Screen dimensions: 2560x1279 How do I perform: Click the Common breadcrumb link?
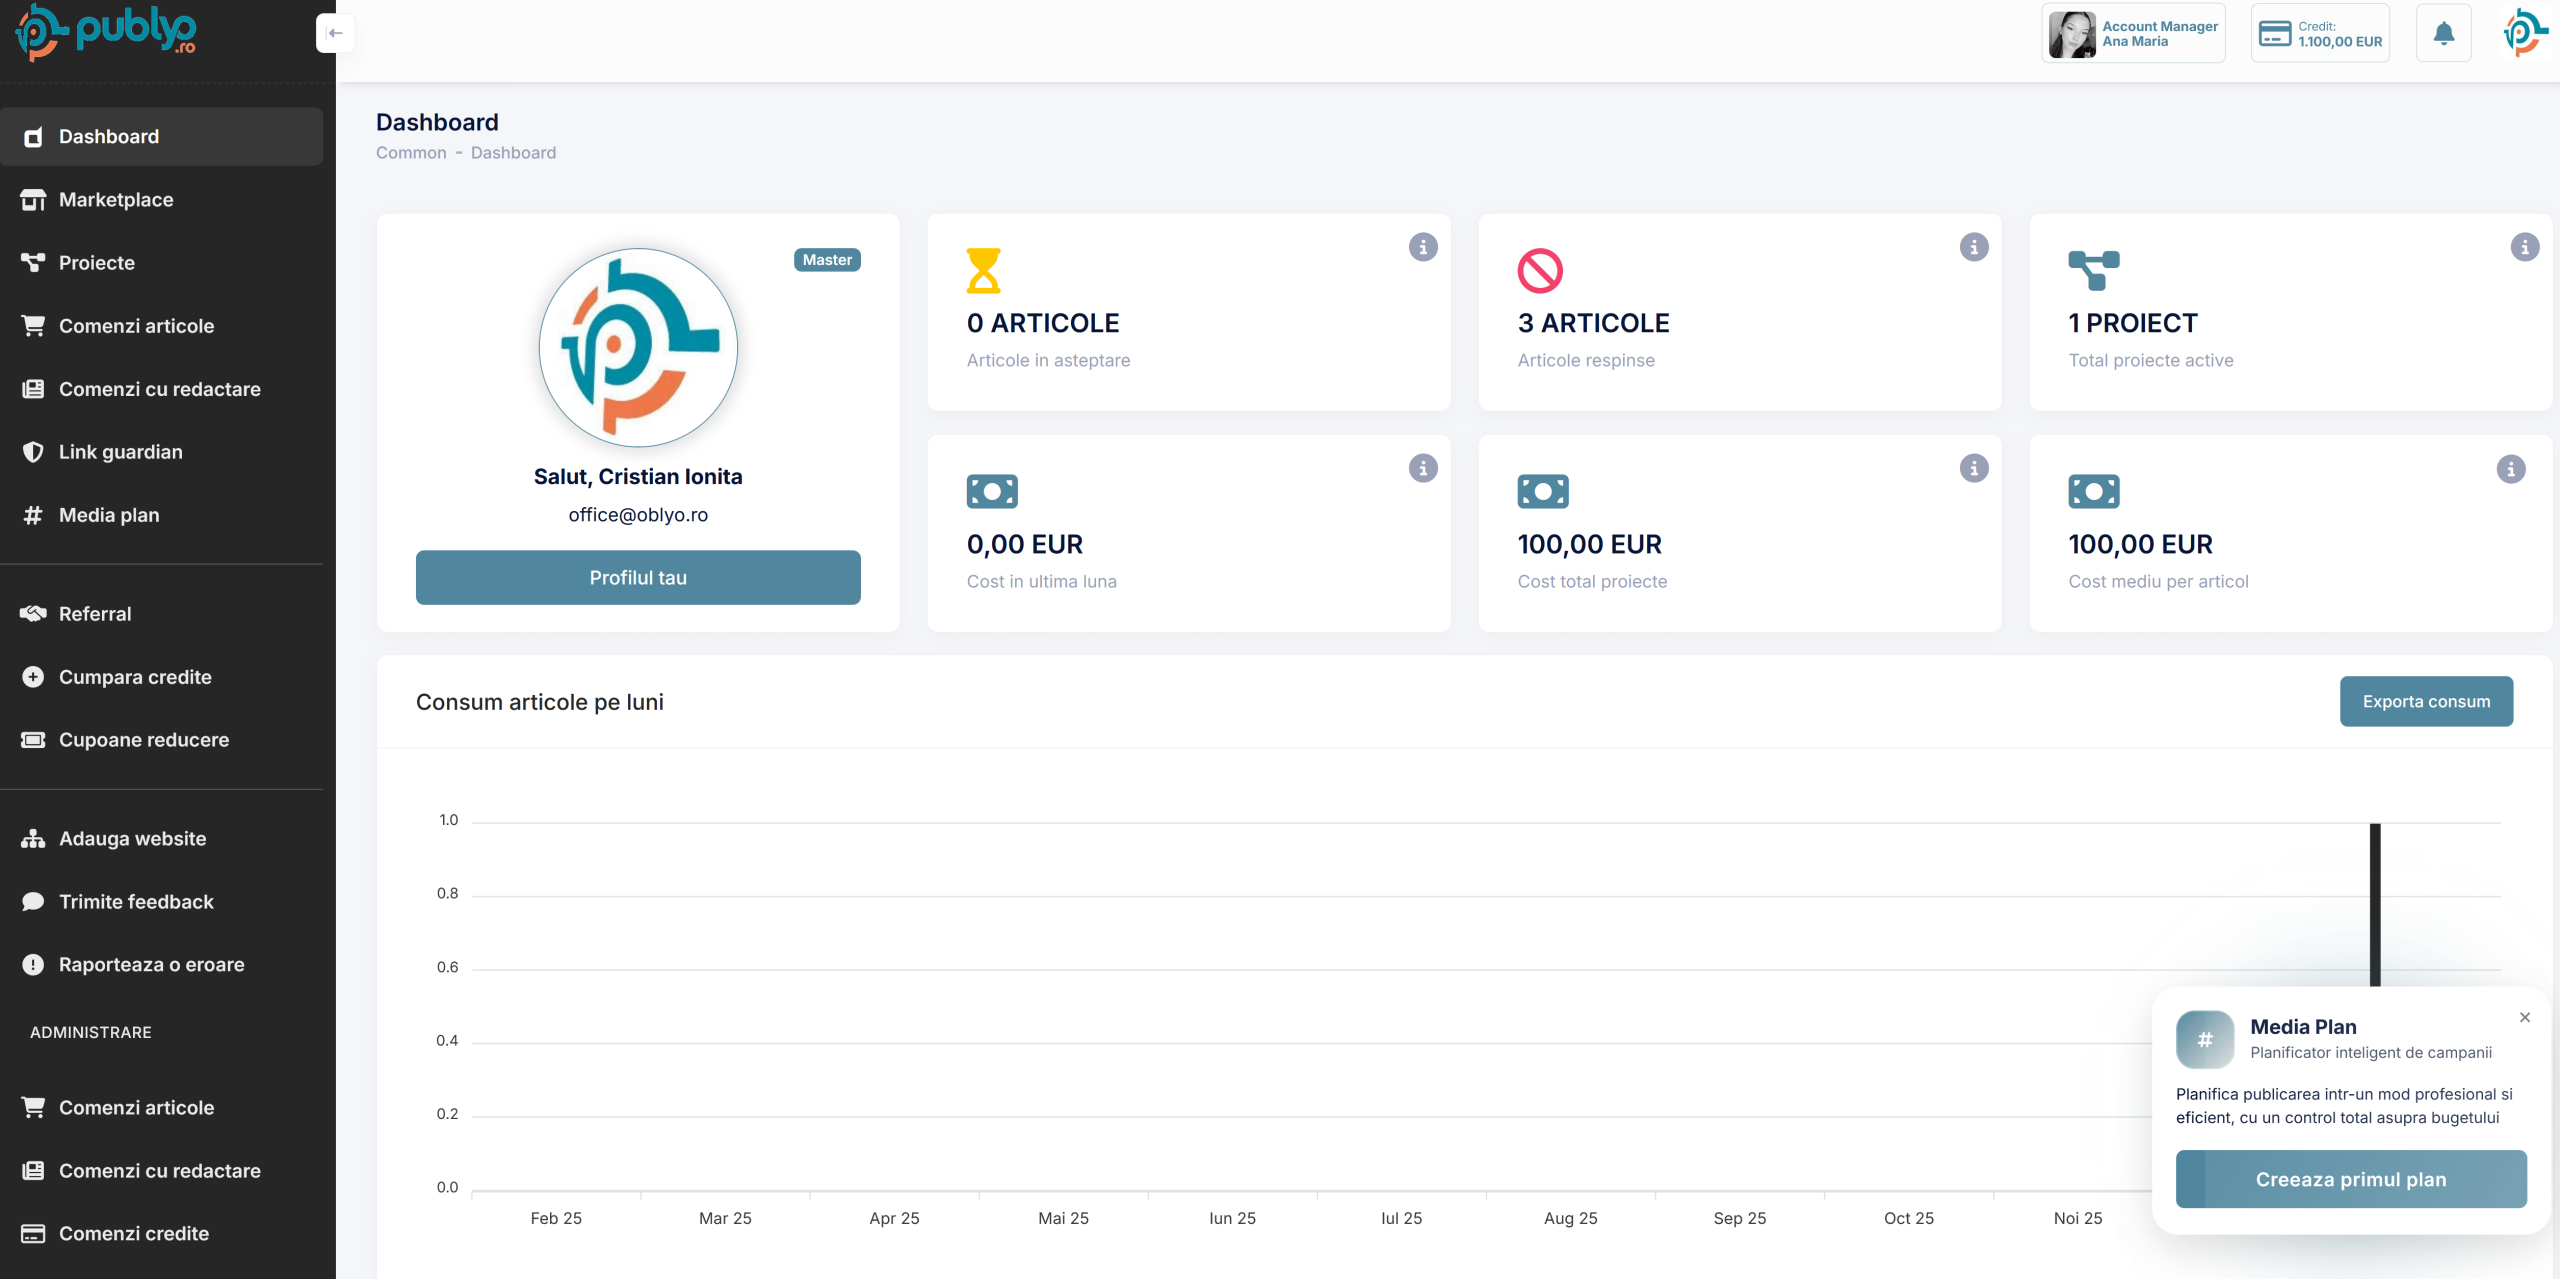pos(411,153)
